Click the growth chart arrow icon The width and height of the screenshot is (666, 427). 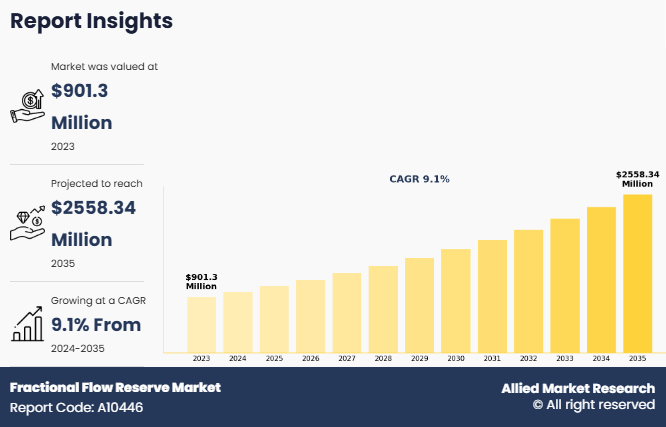26,322
